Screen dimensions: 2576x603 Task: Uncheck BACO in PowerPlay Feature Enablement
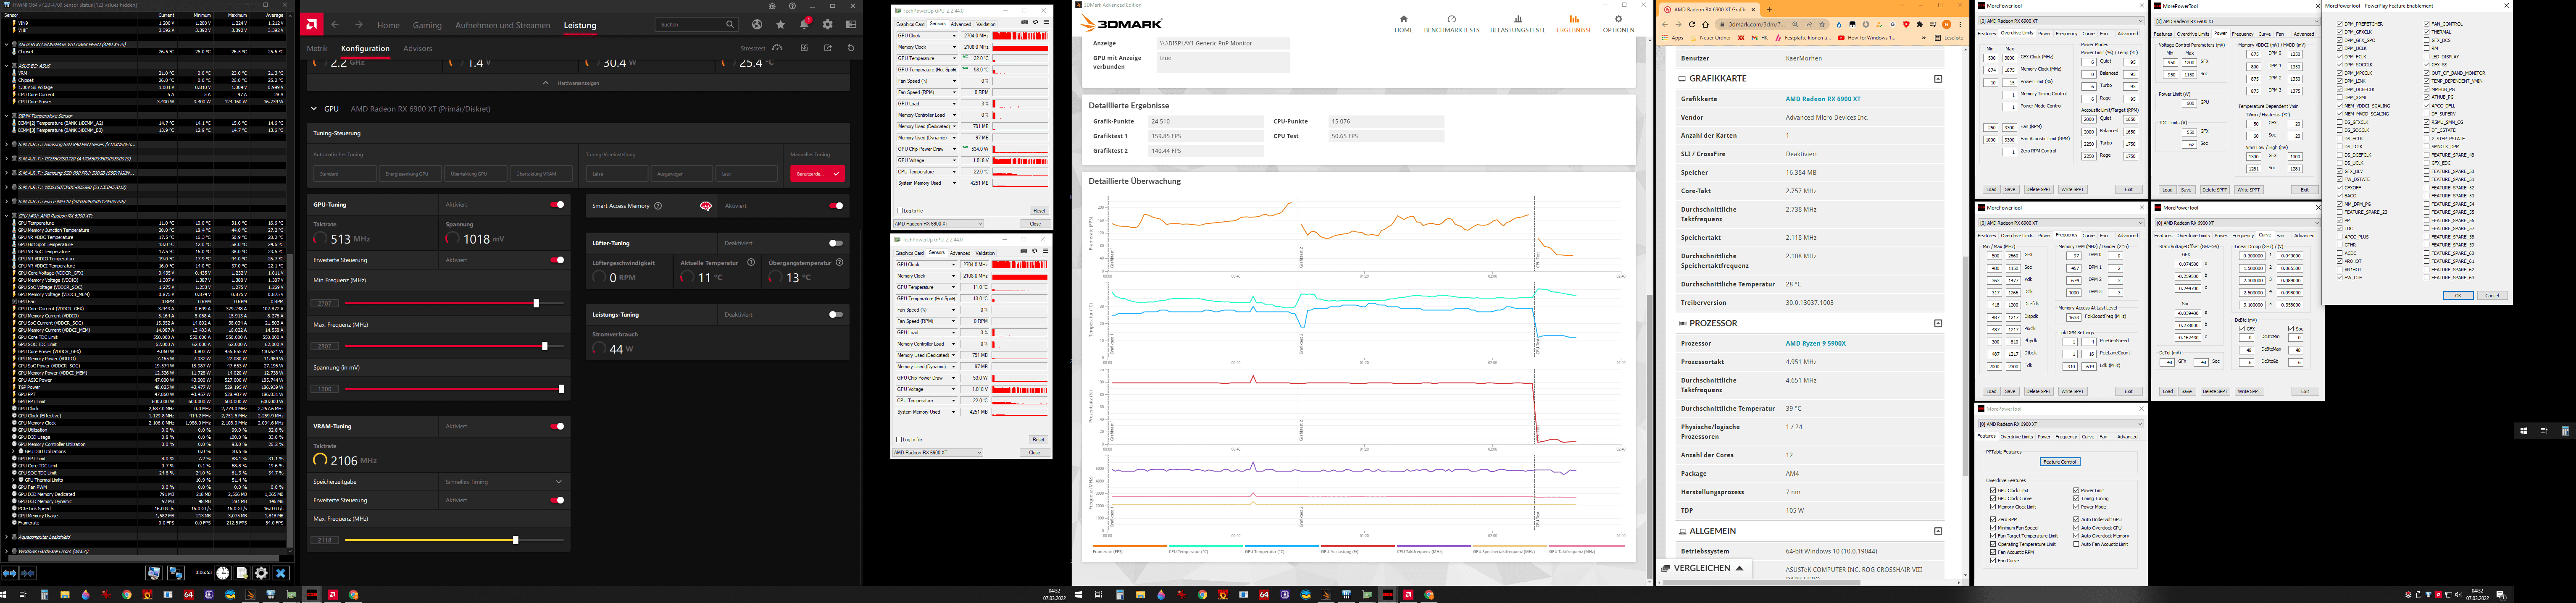tap(2340, 196)
